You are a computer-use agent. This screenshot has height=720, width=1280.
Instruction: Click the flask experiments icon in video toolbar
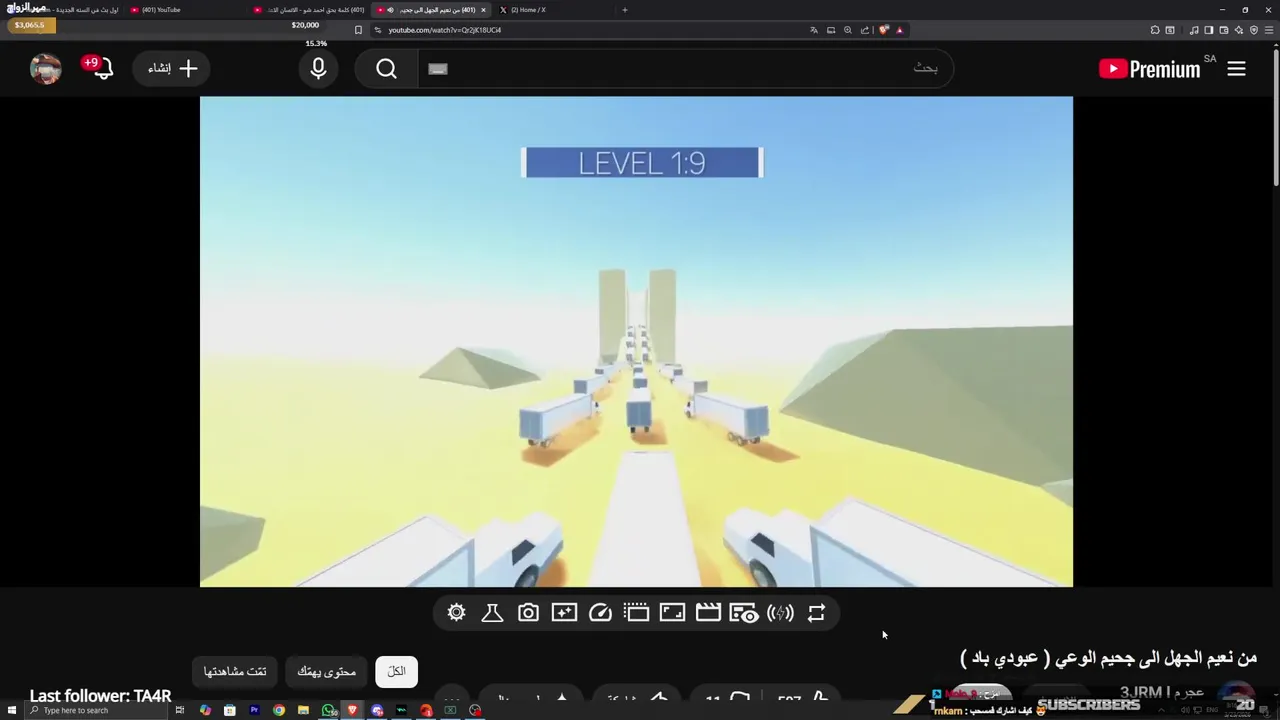492,613
